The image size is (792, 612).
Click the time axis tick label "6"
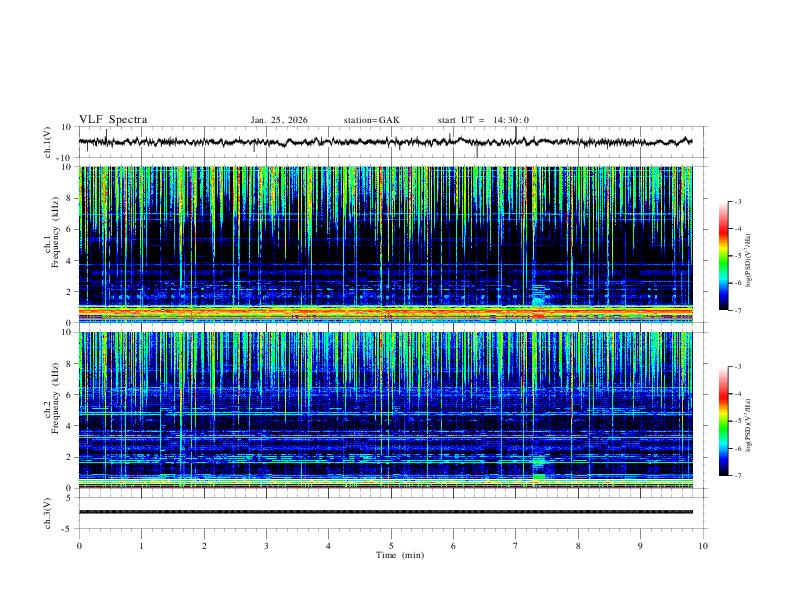pyautogui.click(x=453, y=546)
